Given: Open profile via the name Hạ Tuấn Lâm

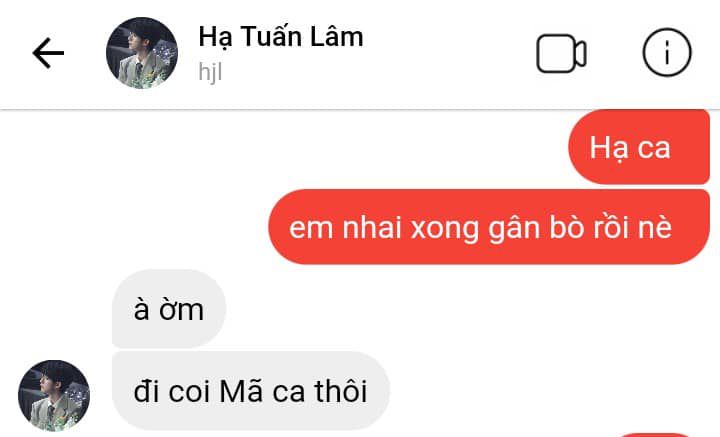Looking at the screenshot, I should click(281, 37).
